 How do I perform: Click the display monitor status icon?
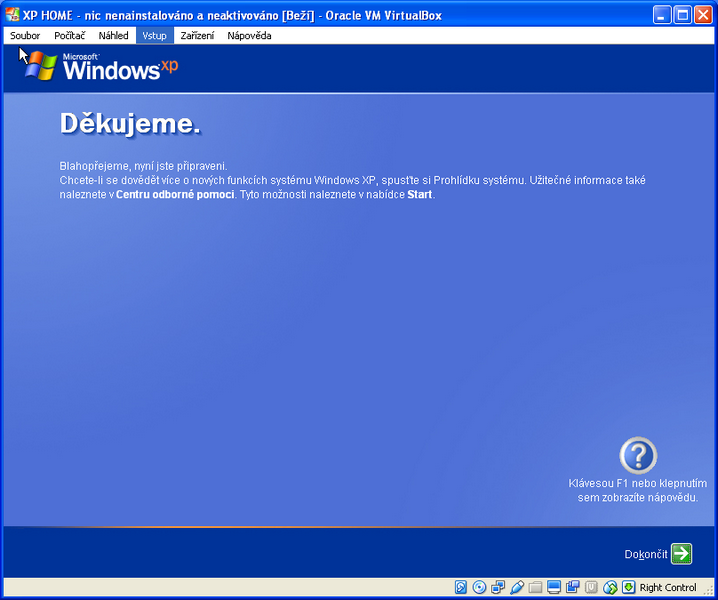click(x=554, y=587)
